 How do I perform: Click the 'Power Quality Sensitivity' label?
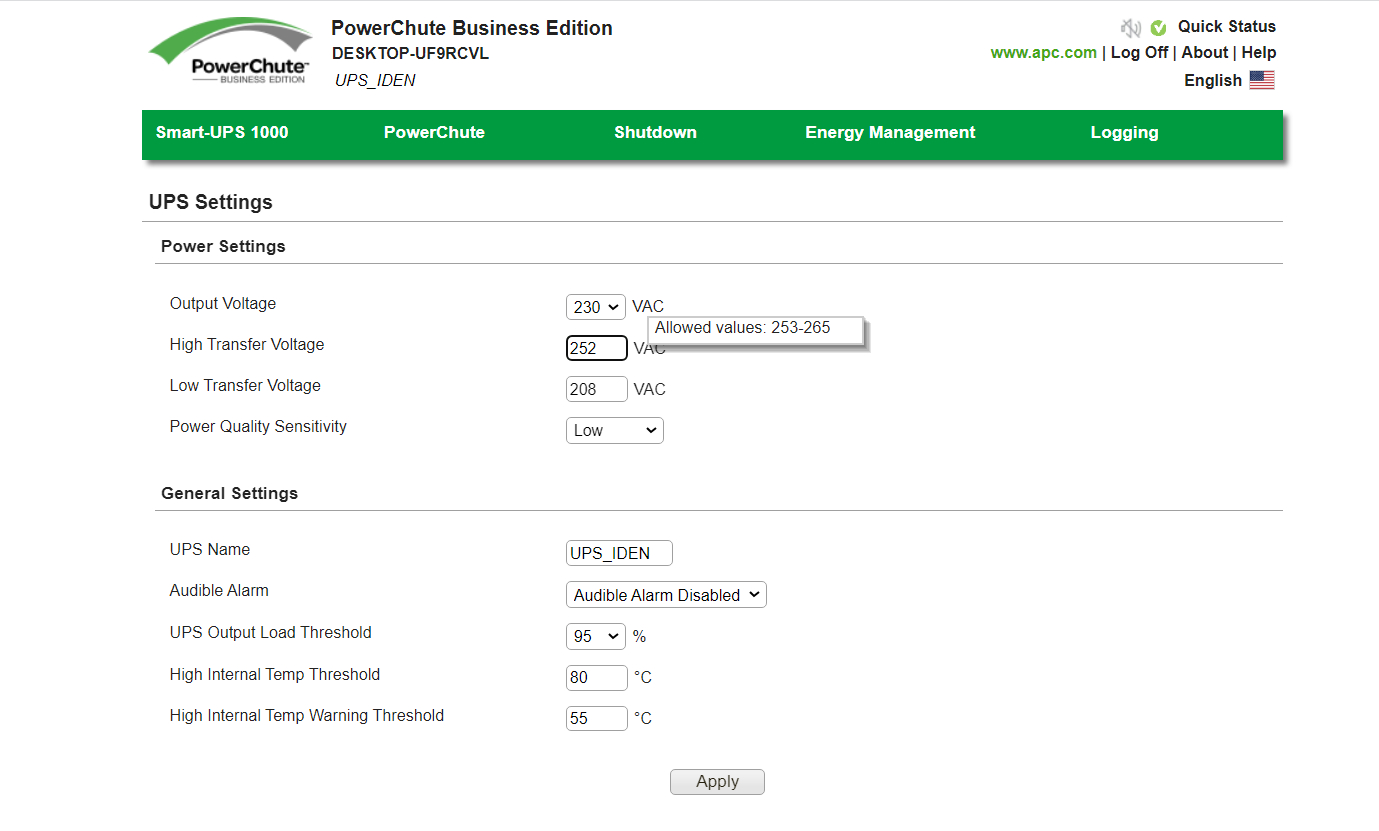[x=258, y=426]
